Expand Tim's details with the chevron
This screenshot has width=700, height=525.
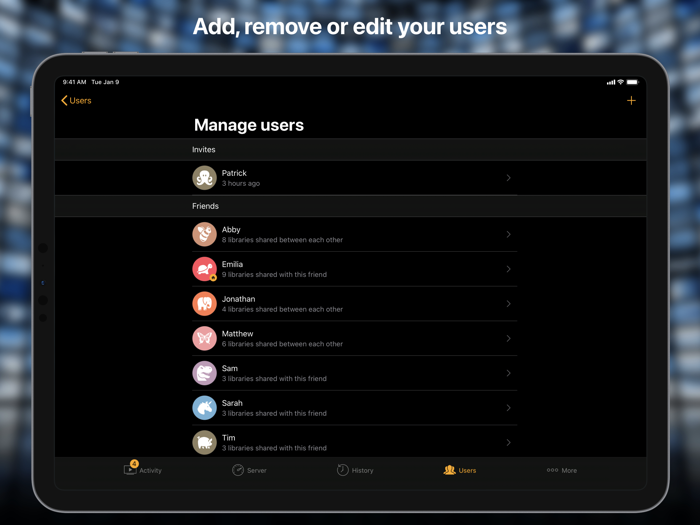[508, 442]
